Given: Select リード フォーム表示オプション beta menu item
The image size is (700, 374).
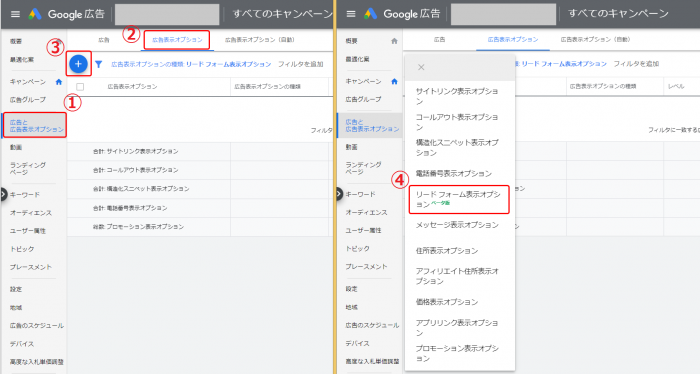Looking at the screenshot, I should point(459,199).
